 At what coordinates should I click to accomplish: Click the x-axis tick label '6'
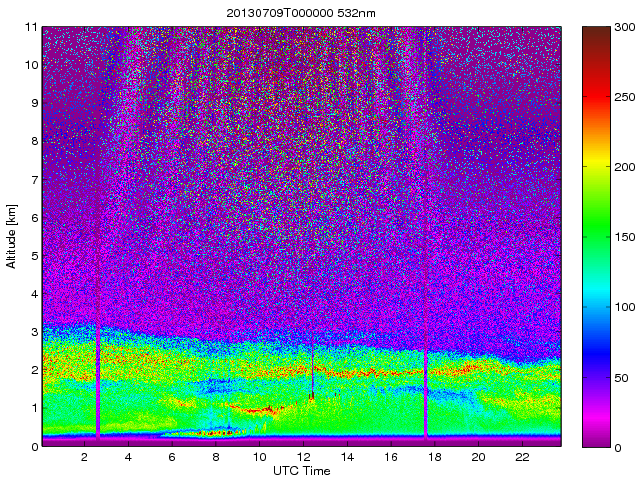tap(172, 457)
